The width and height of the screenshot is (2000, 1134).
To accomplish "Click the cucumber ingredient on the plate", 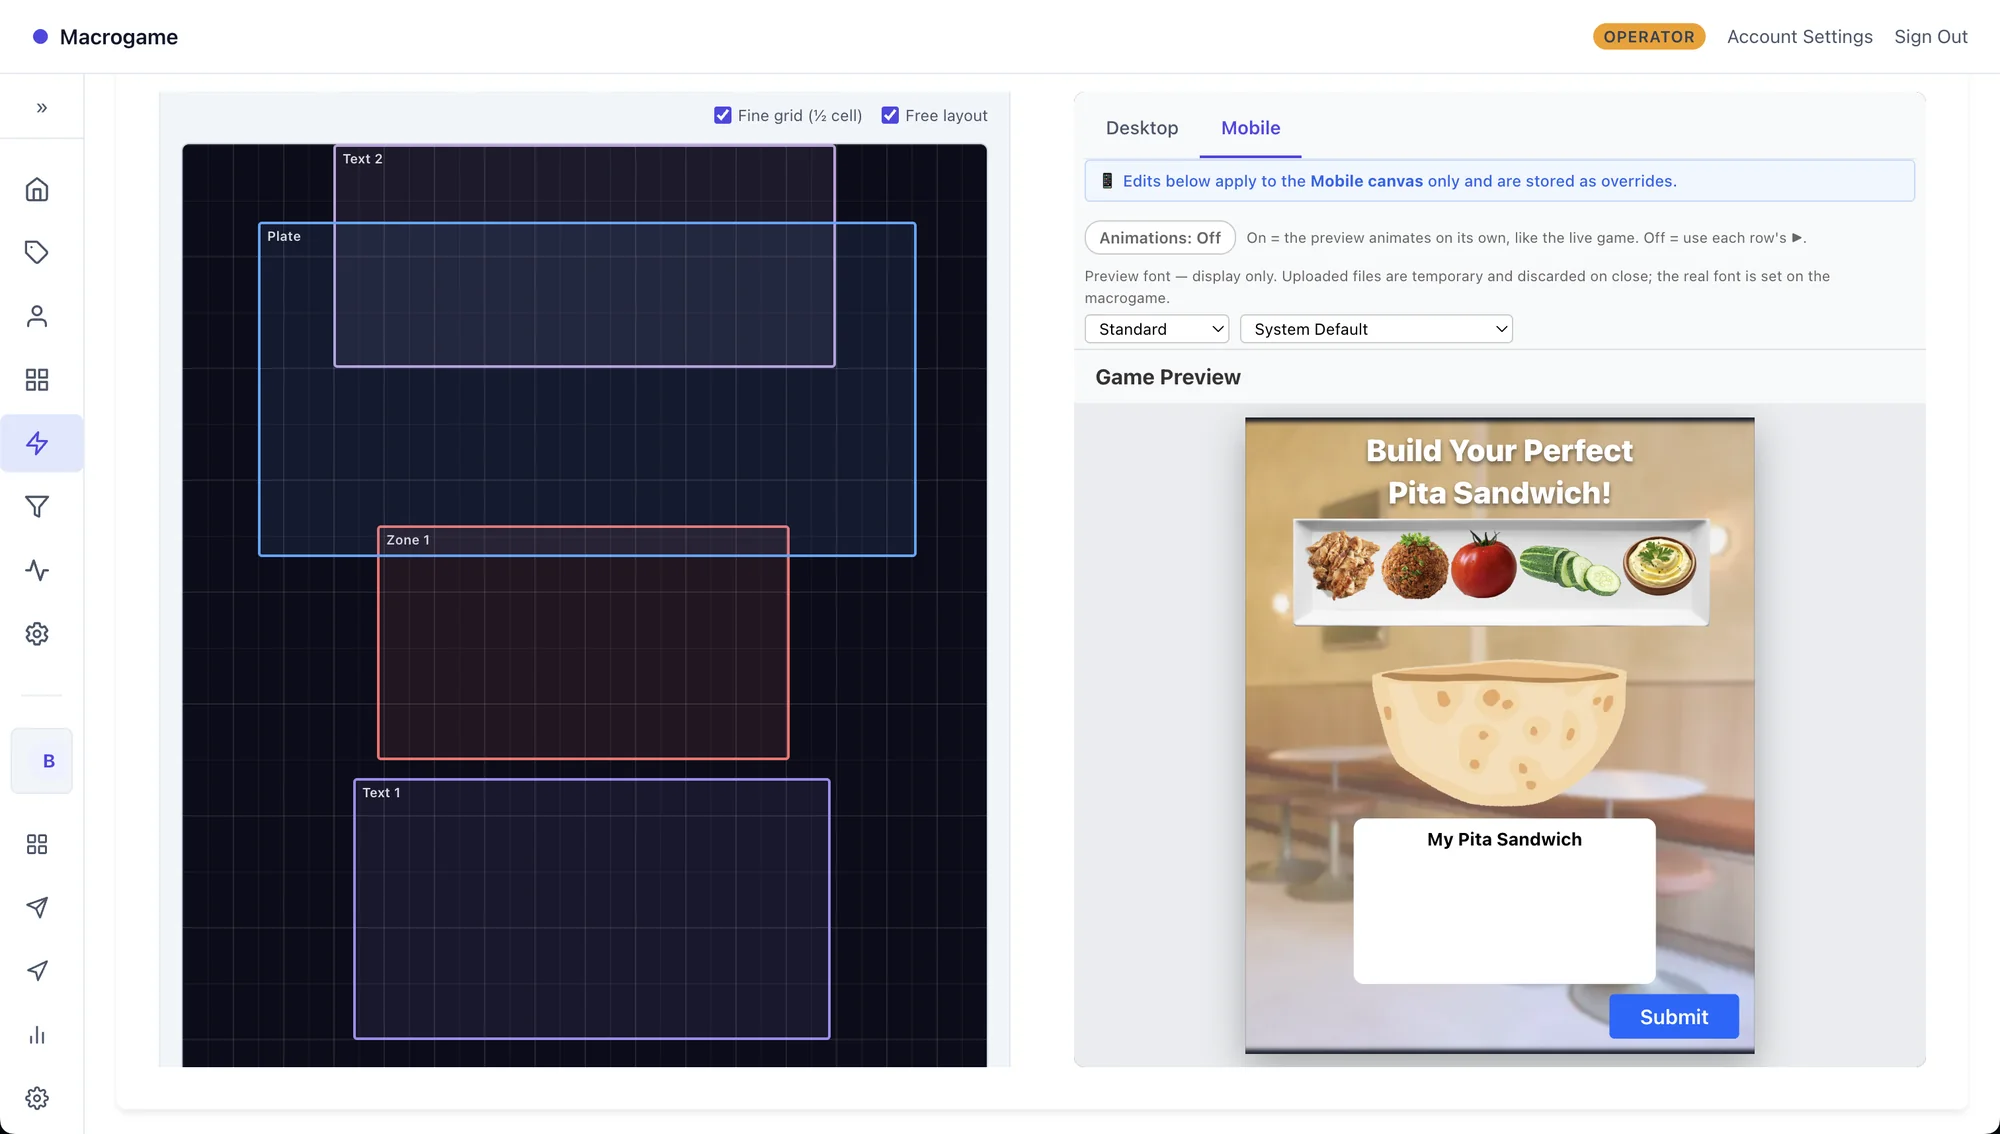I will 1569,569.
